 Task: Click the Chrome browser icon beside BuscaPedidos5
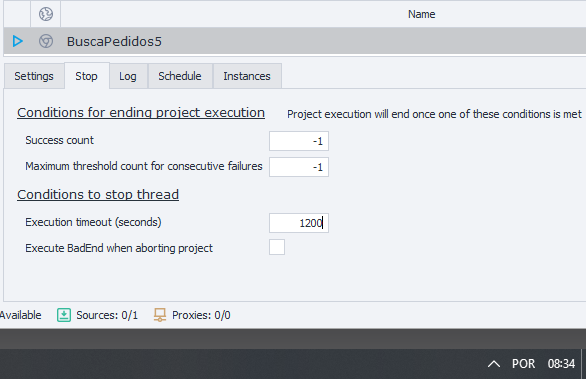[x=46, y=41]
